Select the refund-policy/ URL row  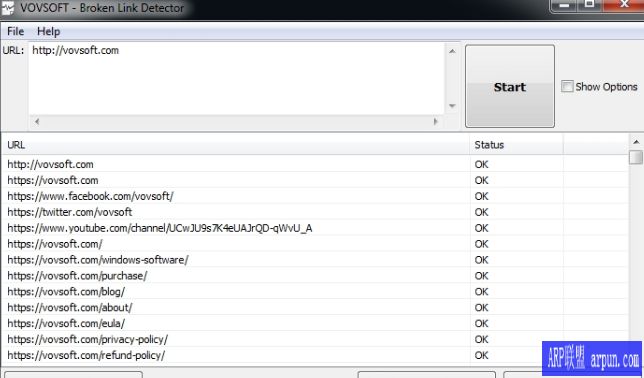(315, 355)
